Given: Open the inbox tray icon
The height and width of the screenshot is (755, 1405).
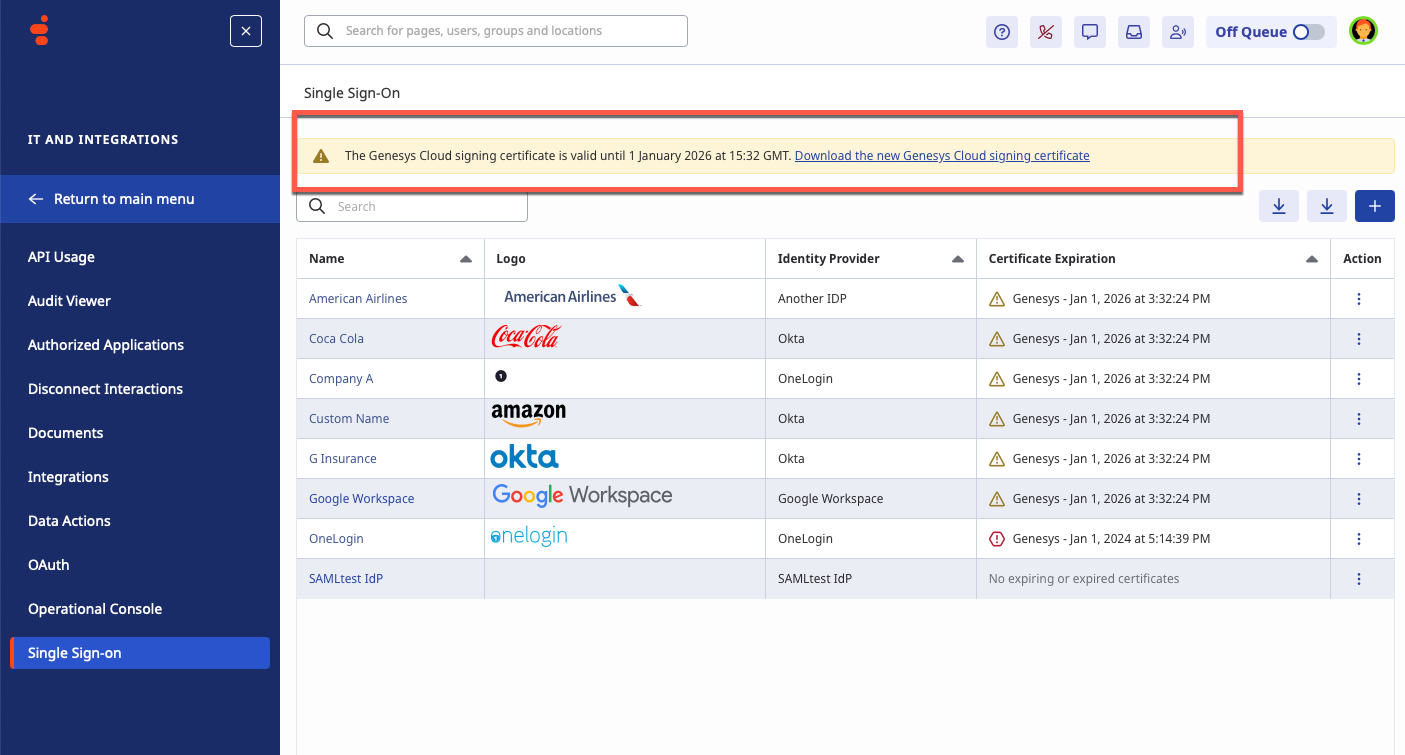Looking at the screenshot, I should pyautogui.click(x=1134, y=32).
